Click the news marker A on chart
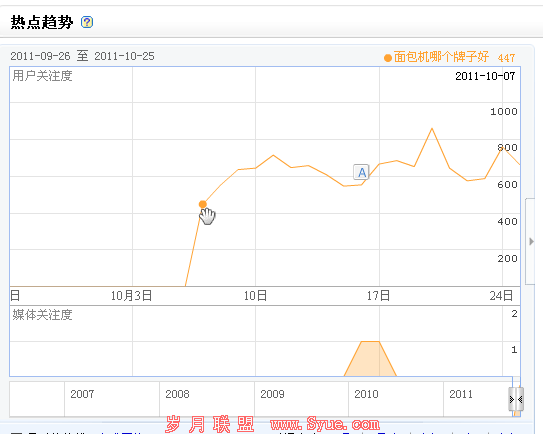The width and height of the screenshot is (543, 434). point(361,172)
